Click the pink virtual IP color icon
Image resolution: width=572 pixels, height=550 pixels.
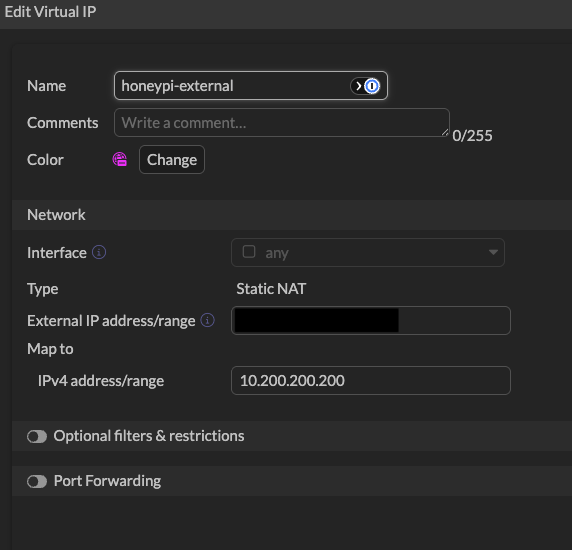click(120, 159)
